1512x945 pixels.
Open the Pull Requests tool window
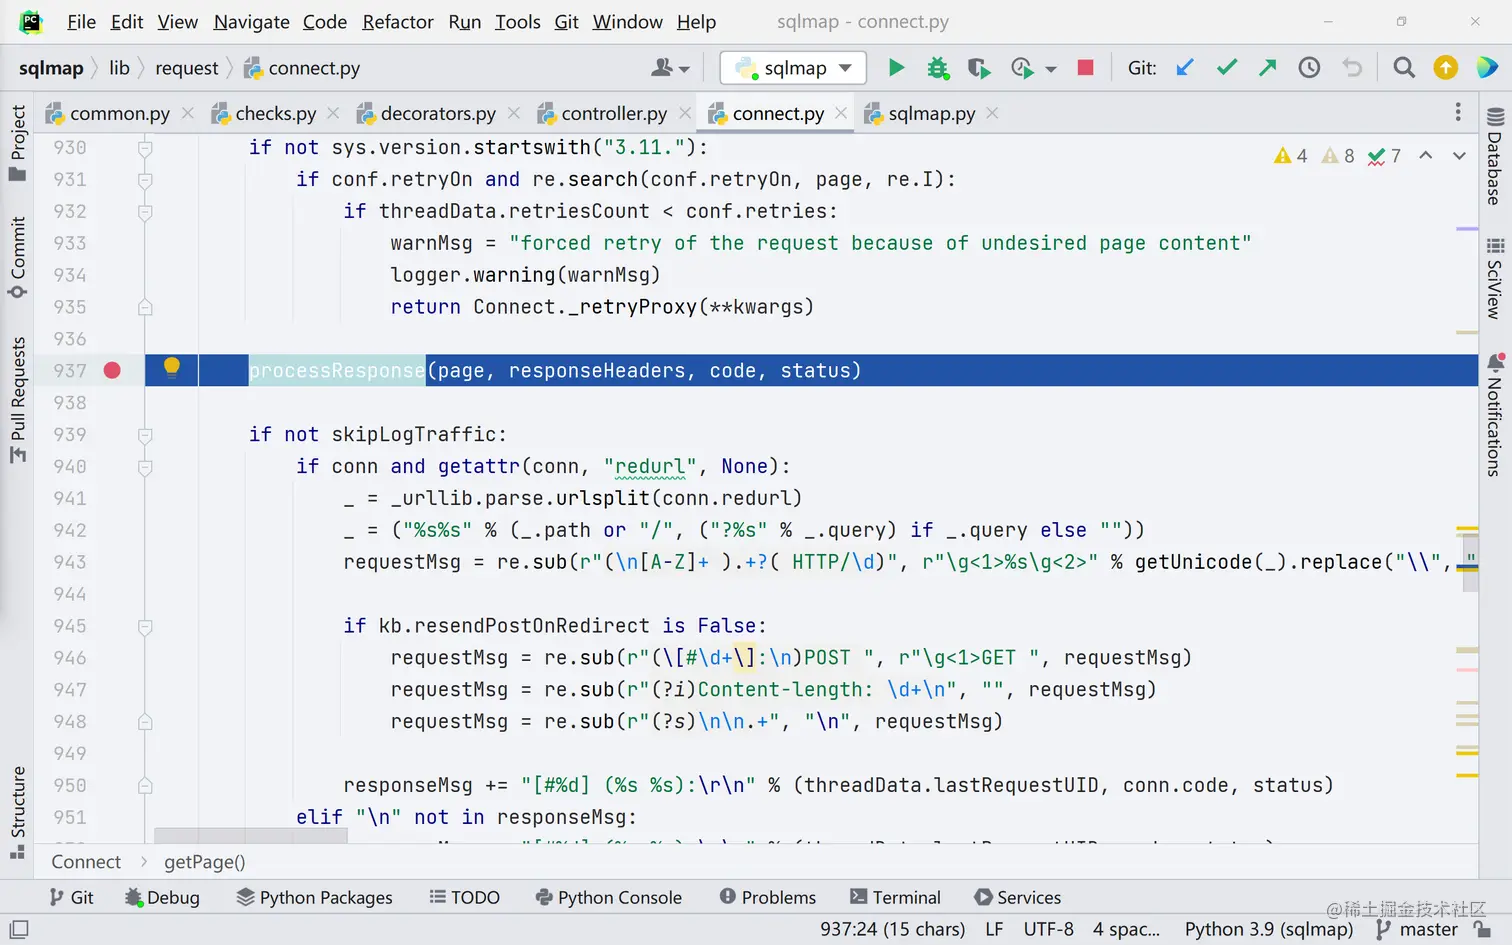click(x=17, y=399)
